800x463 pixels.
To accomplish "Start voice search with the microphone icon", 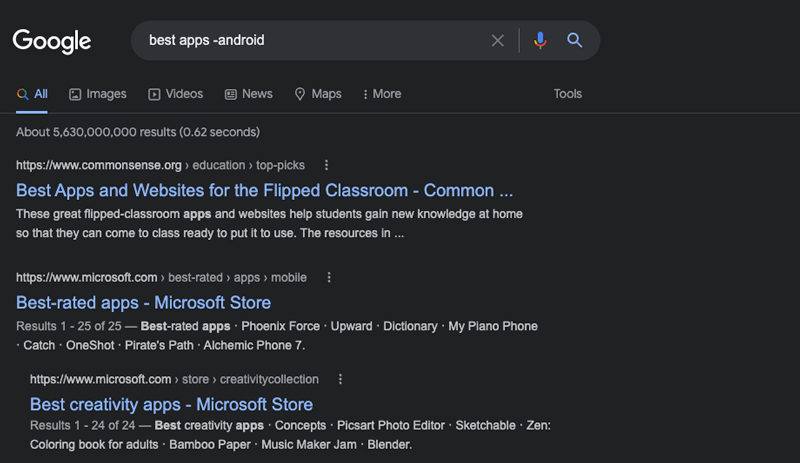I will click(x=540, y=40).
